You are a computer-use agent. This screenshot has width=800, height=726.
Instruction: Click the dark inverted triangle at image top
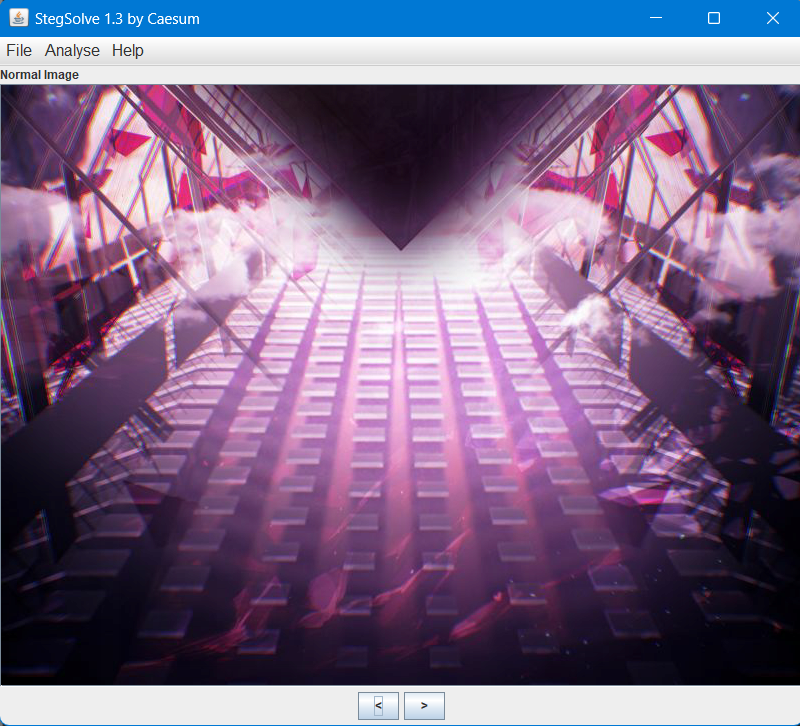[x=400, y=180]
